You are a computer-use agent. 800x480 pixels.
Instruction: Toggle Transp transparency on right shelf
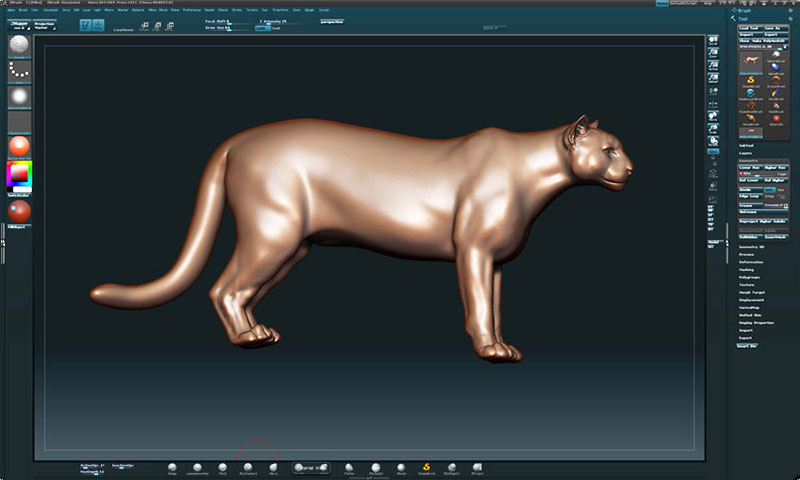[713, 187]
